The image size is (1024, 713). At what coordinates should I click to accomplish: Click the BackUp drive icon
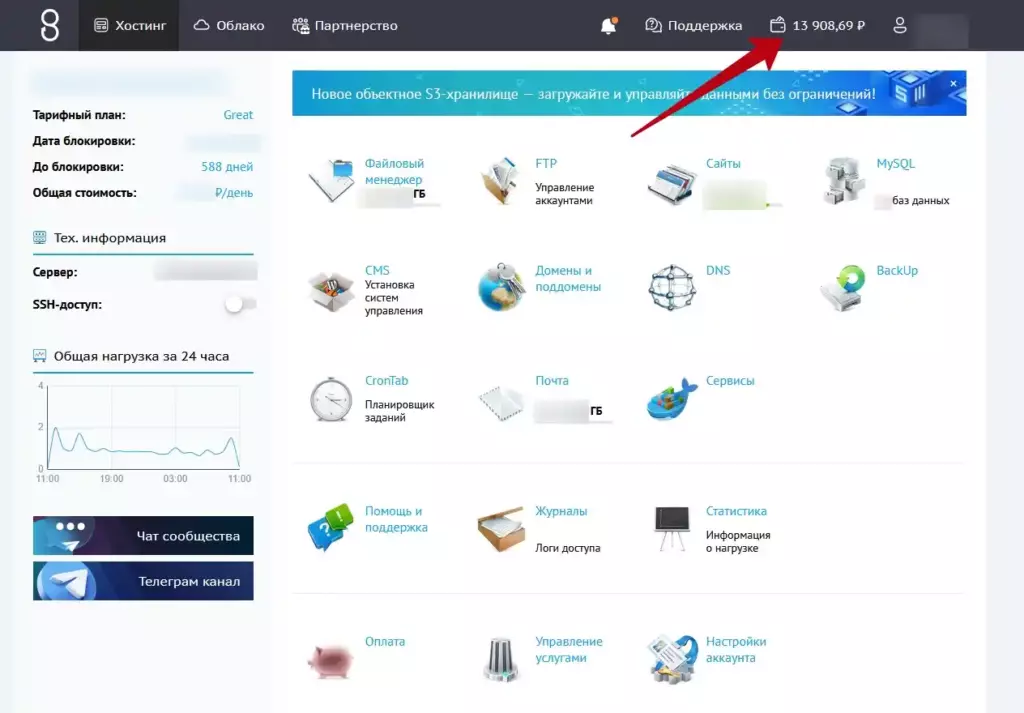coord(842,287)
